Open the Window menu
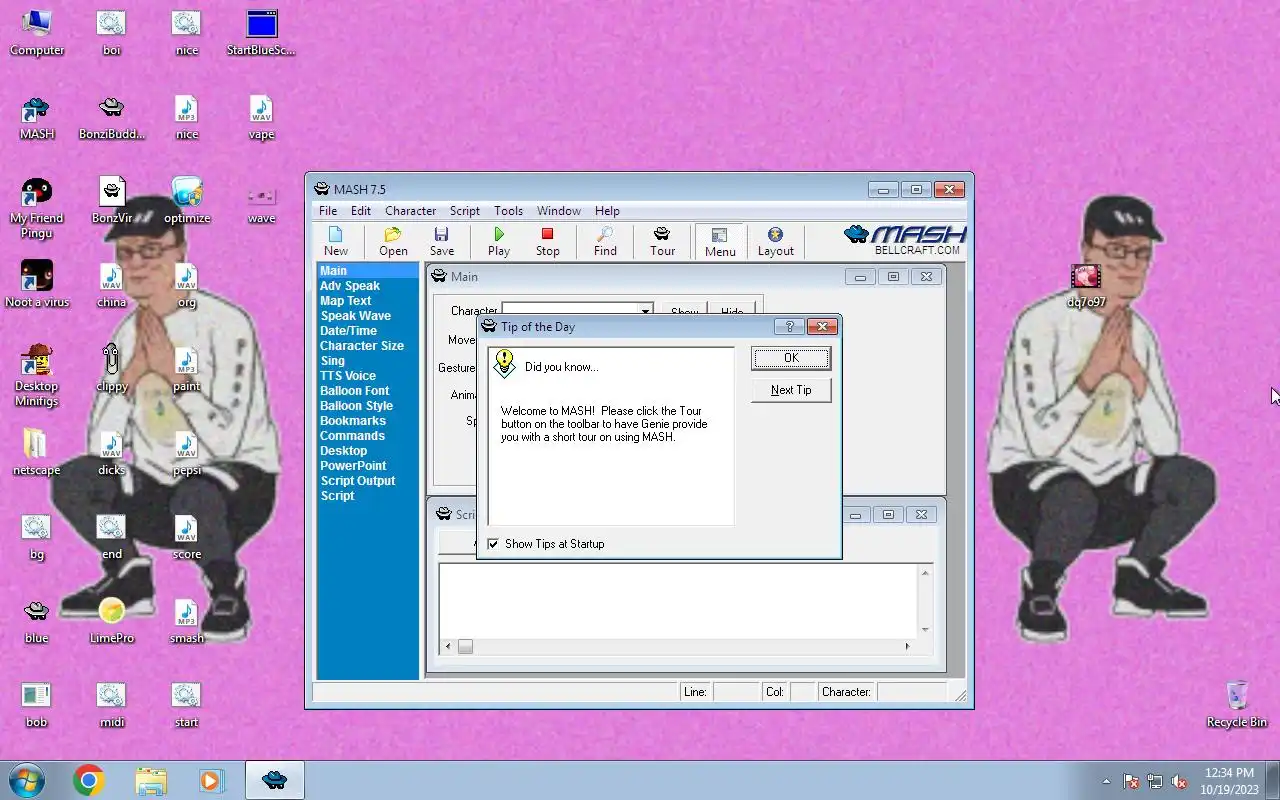 pyautogui.click(x=559, y=211)
